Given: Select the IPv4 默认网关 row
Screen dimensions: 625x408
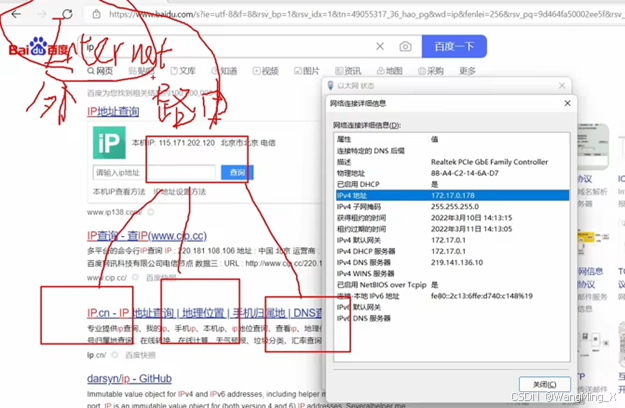Looking at the screenshot, I should click(452, 240).
